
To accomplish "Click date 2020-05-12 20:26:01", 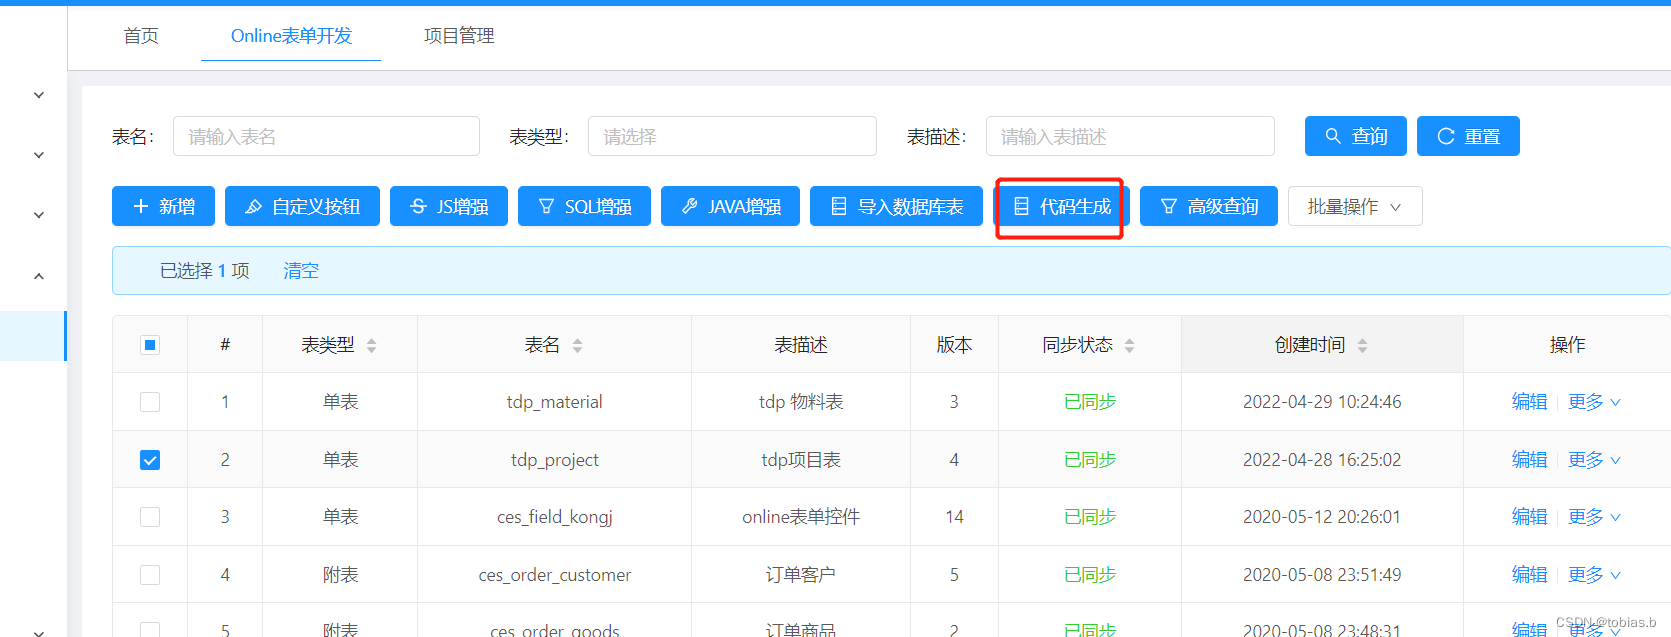I will point(1322,517).
